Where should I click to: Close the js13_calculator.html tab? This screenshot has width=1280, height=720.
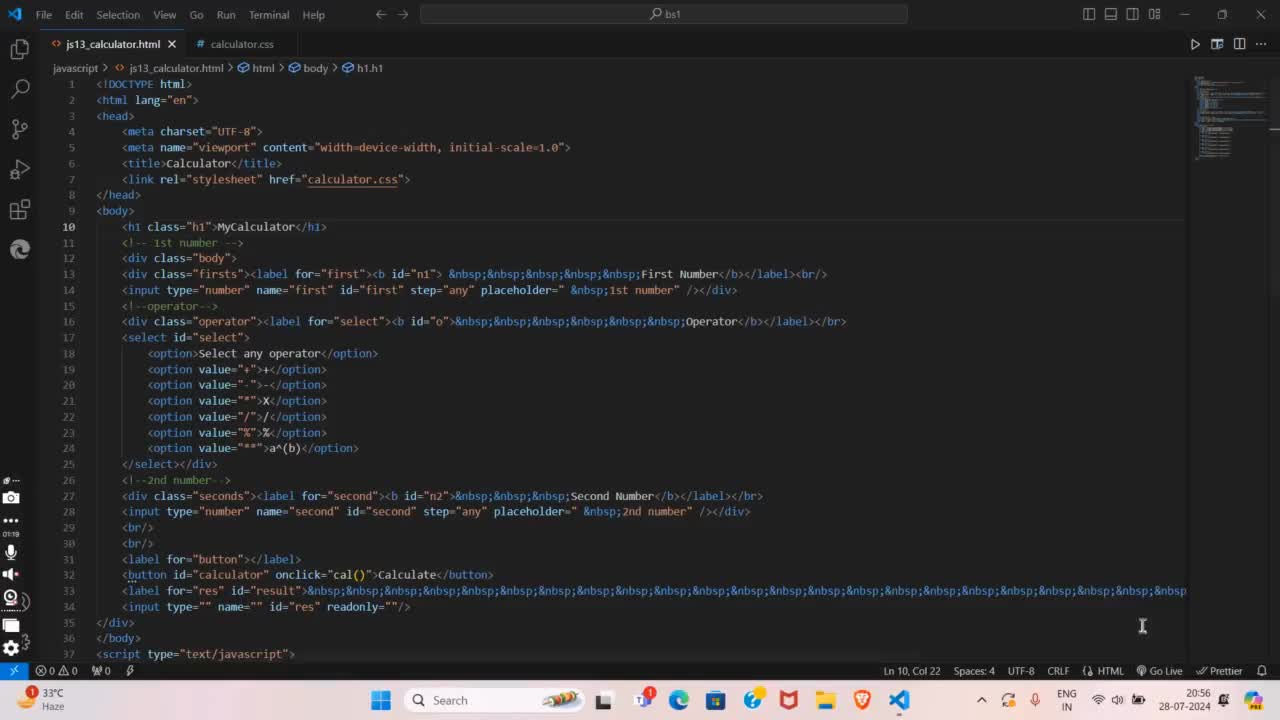[172, 44]
